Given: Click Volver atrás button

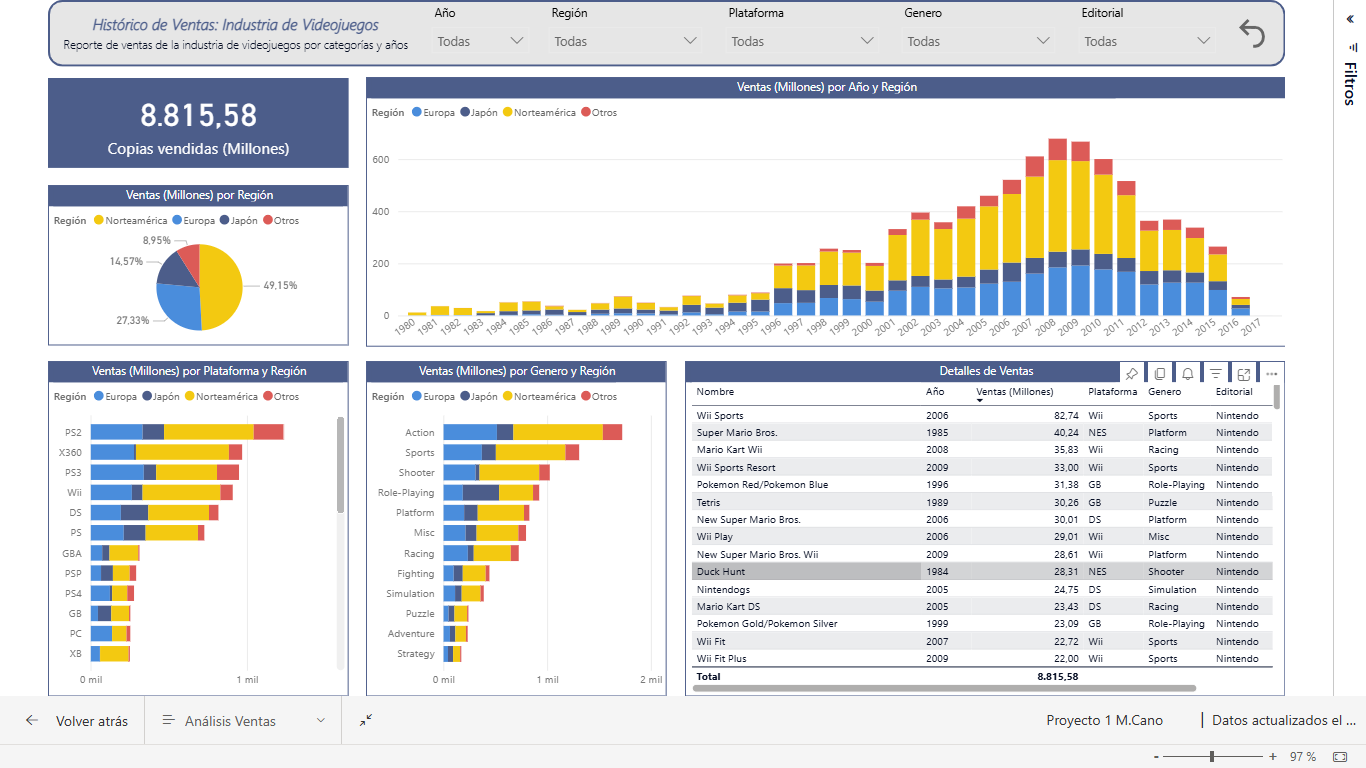Looking at the screenshot, I should [78, 721].
